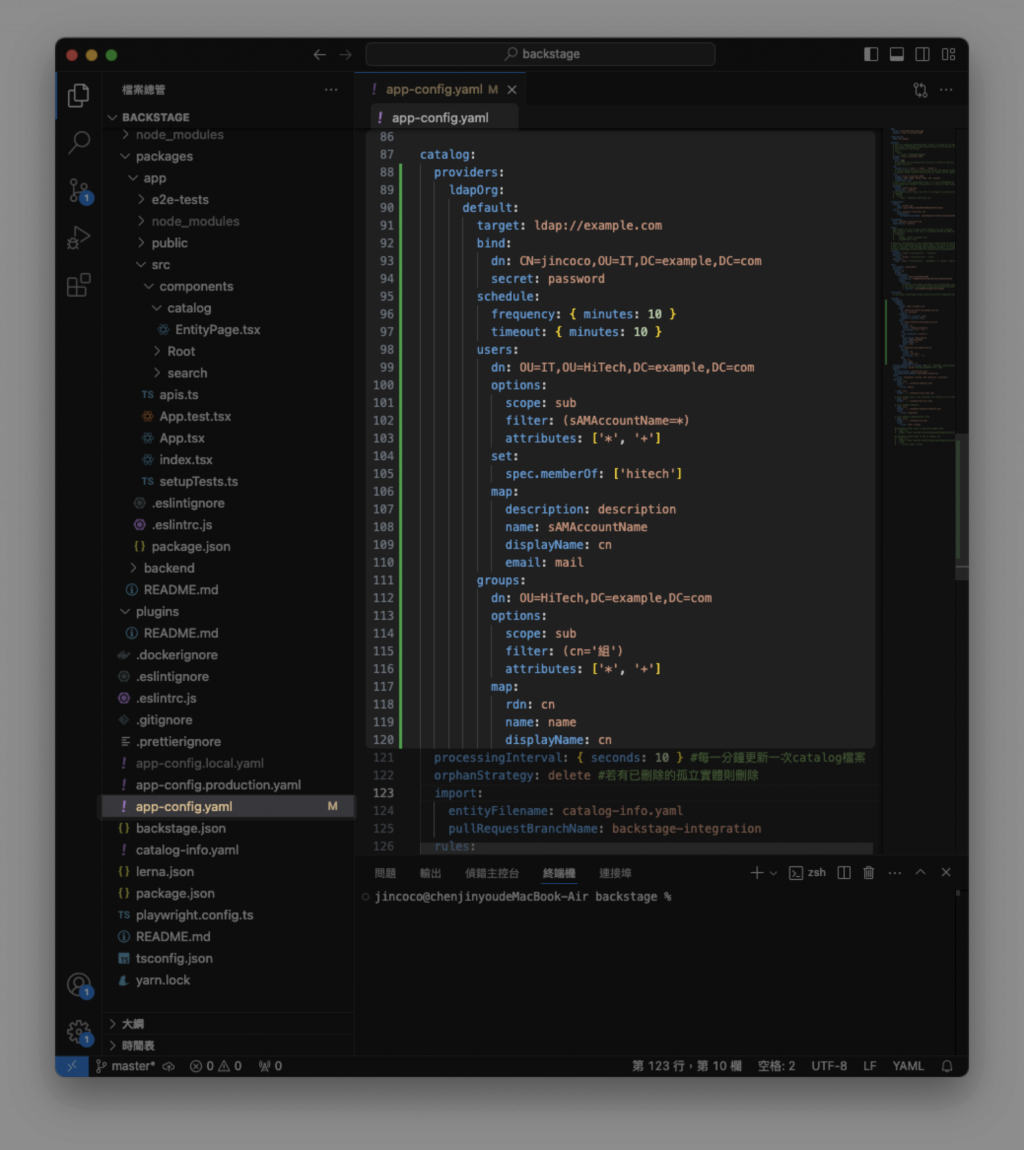Switch to the 連接埠 ports tab
This screenshot has width=1024, height=1150.
pos(615,873)
